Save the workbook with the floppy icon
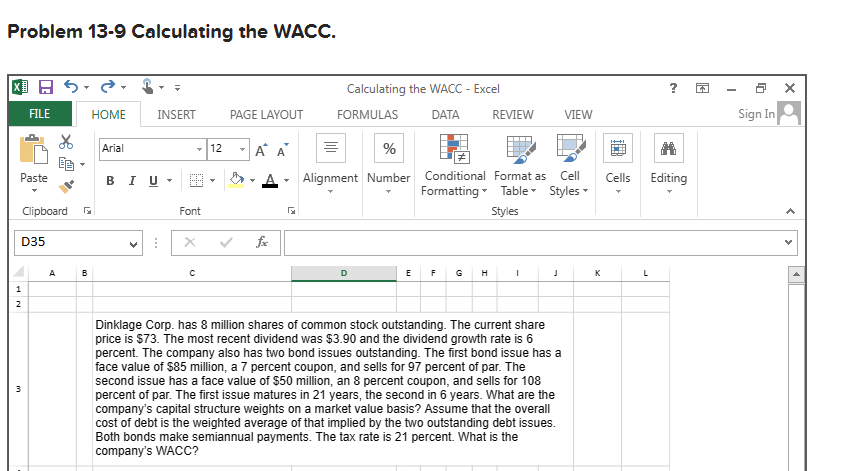 46,87
